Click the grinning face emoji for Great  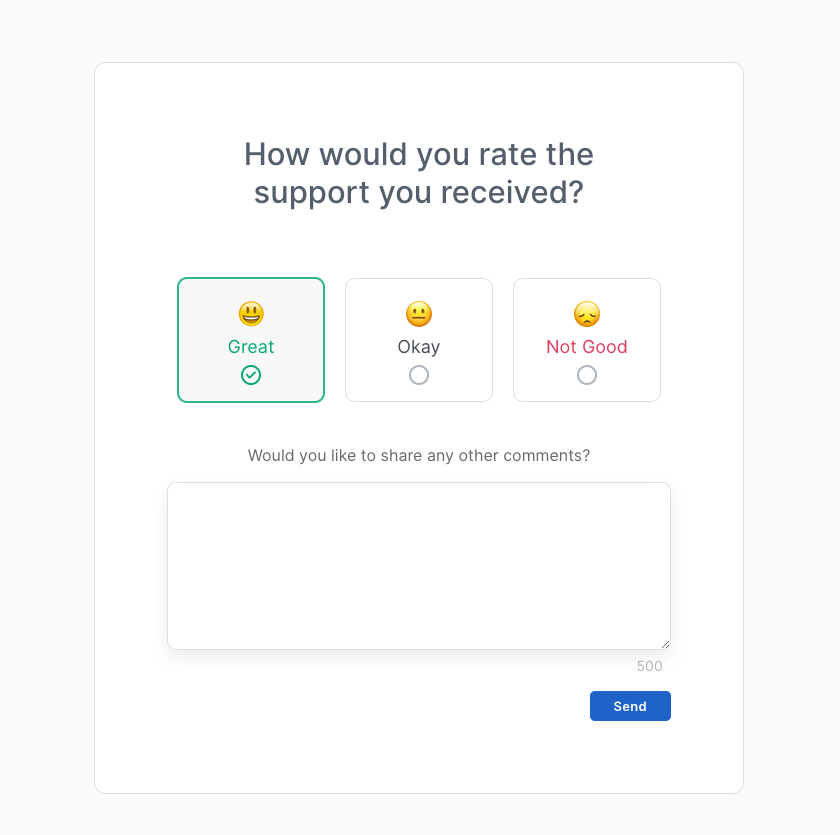pyautogui.click(x=251, y=314)
